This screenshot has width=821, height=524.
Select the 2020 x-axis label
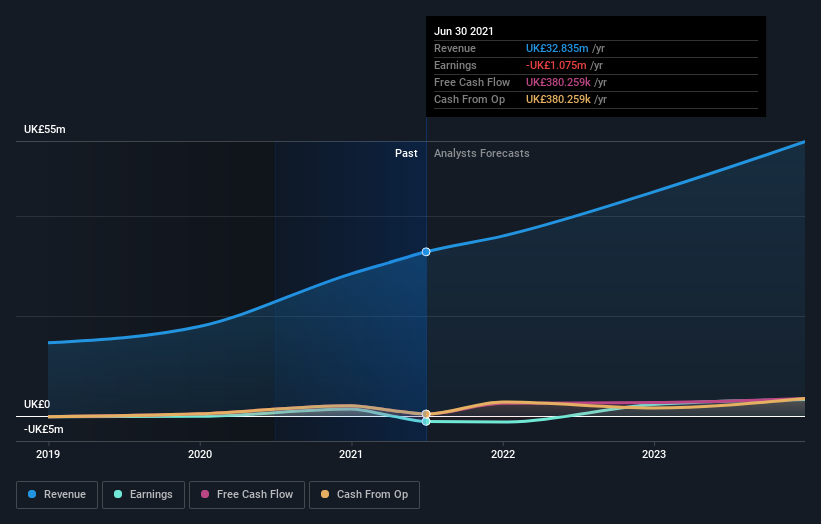[200, 454]
